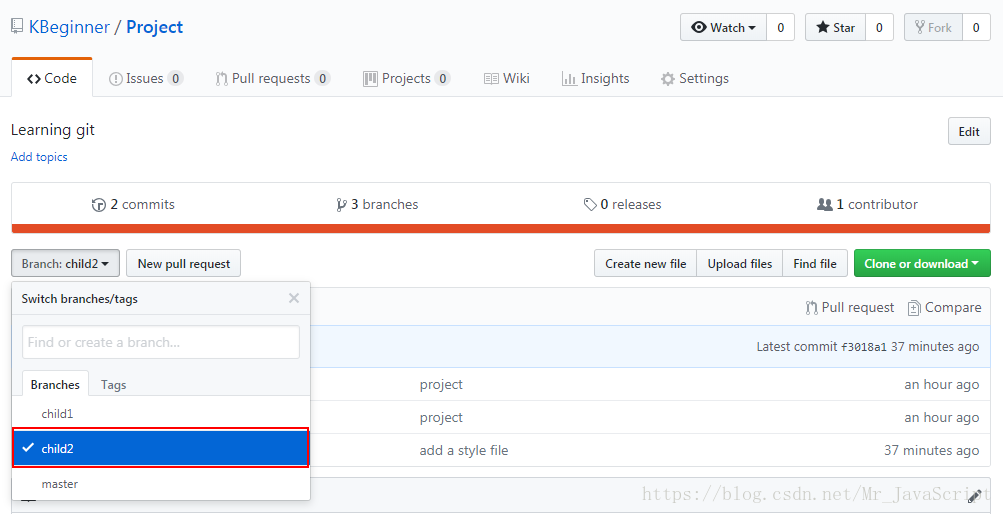Star the repository
Viewport: 1003px width, 514px height.
point(835,27)
